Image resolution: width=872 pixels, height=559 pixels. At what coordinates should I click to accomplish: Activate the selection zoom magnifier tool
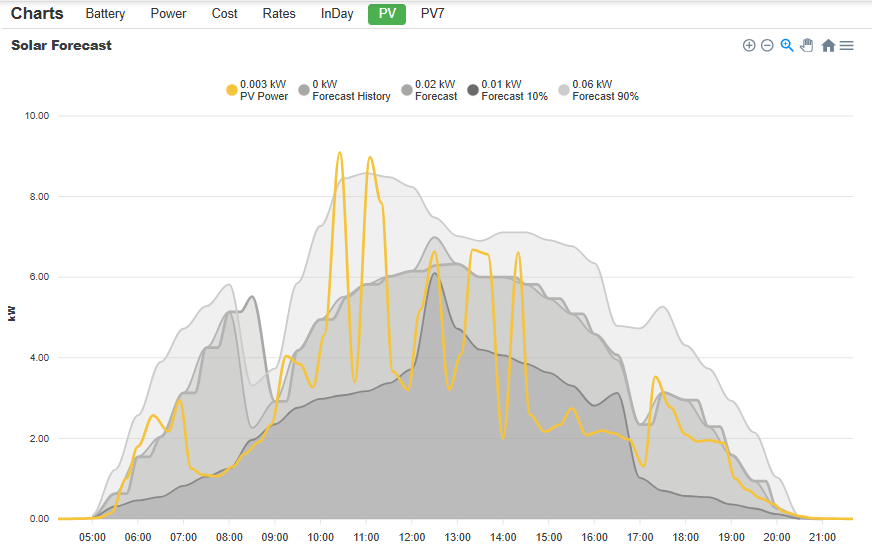786,46
